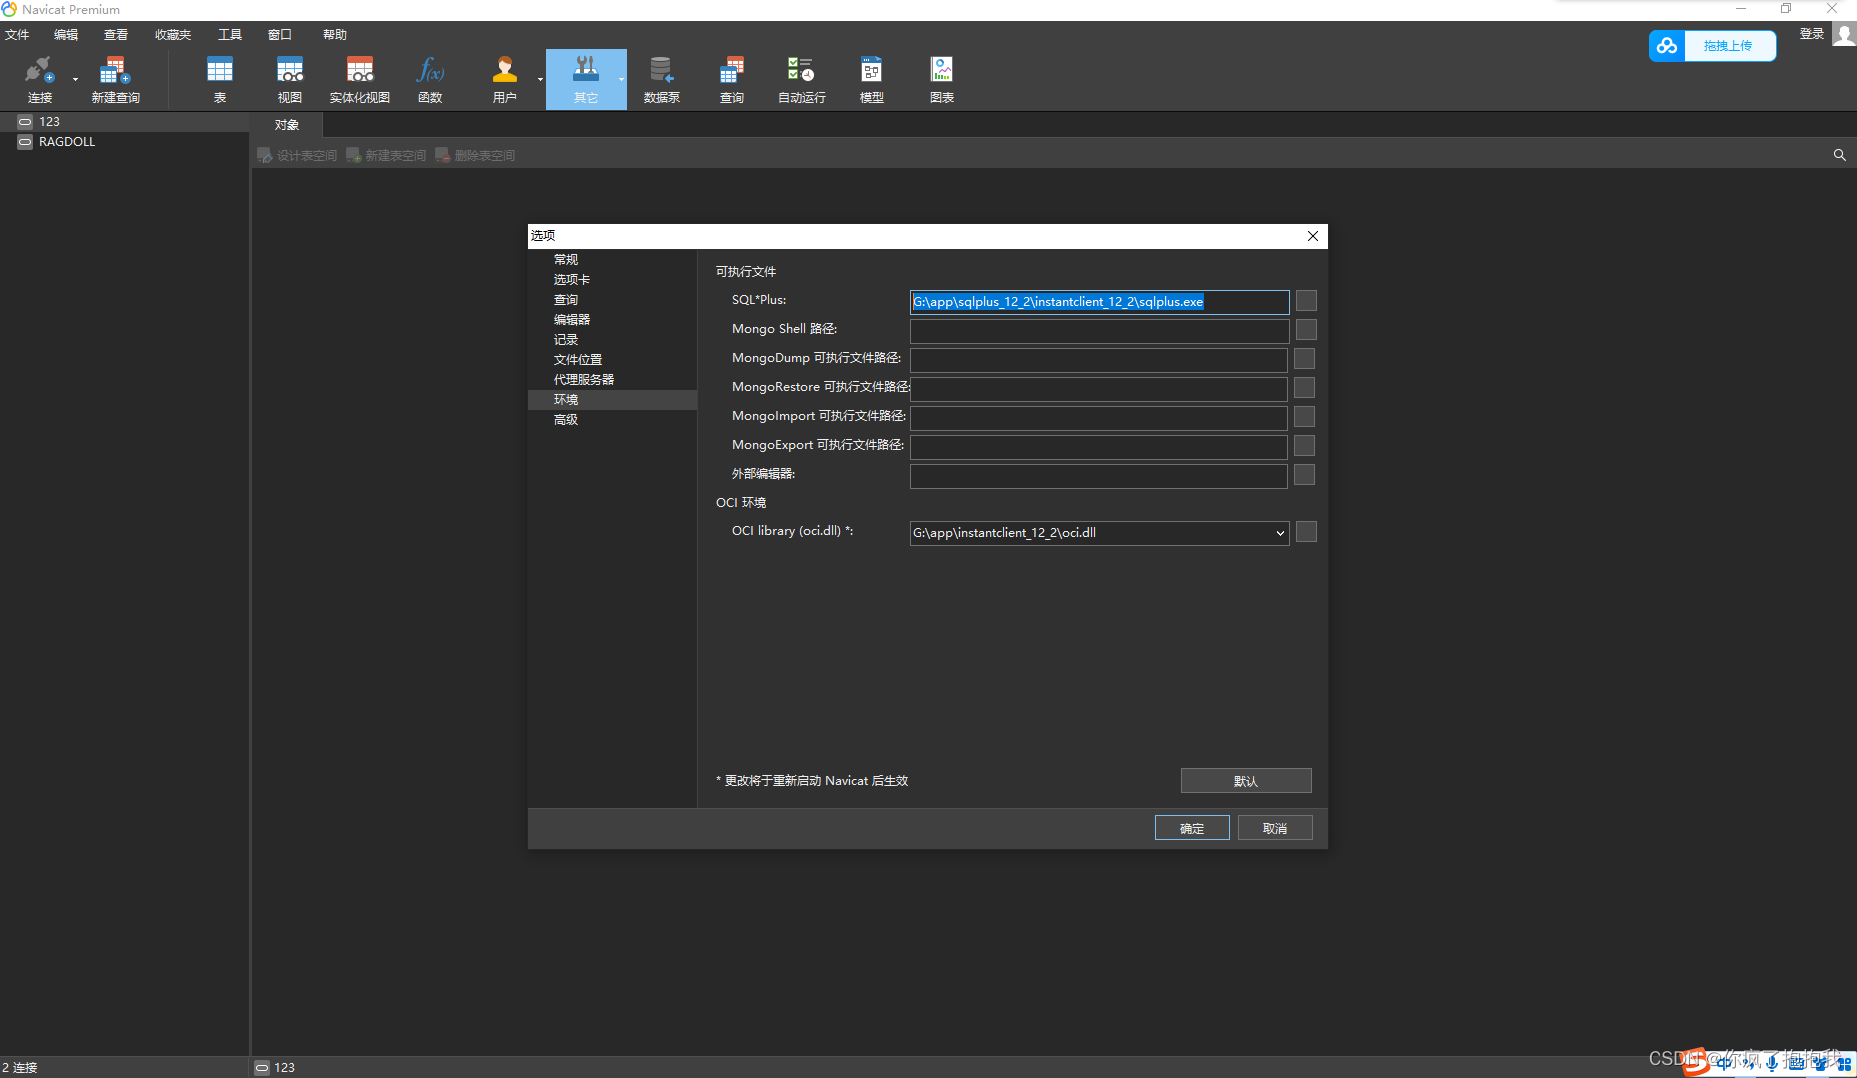Select the 查询 query toolbar icon
Screen dimensions: 1857x1078
point(732,79)
